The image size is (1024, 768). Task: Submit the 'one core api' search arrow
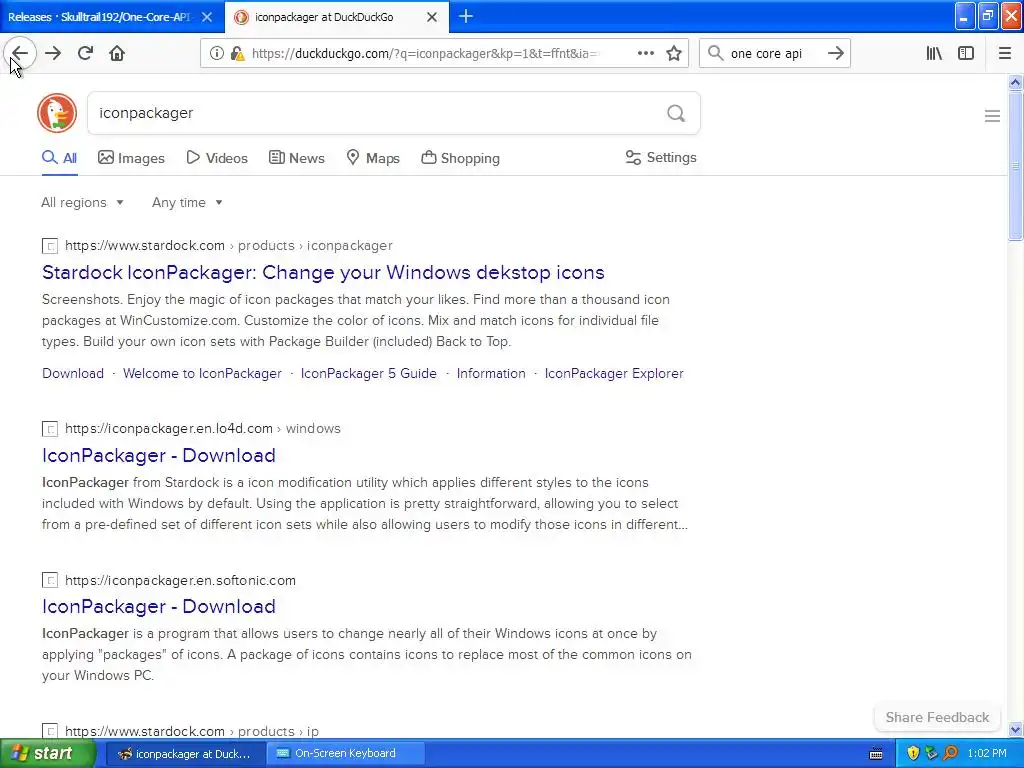tap(836, 54)
